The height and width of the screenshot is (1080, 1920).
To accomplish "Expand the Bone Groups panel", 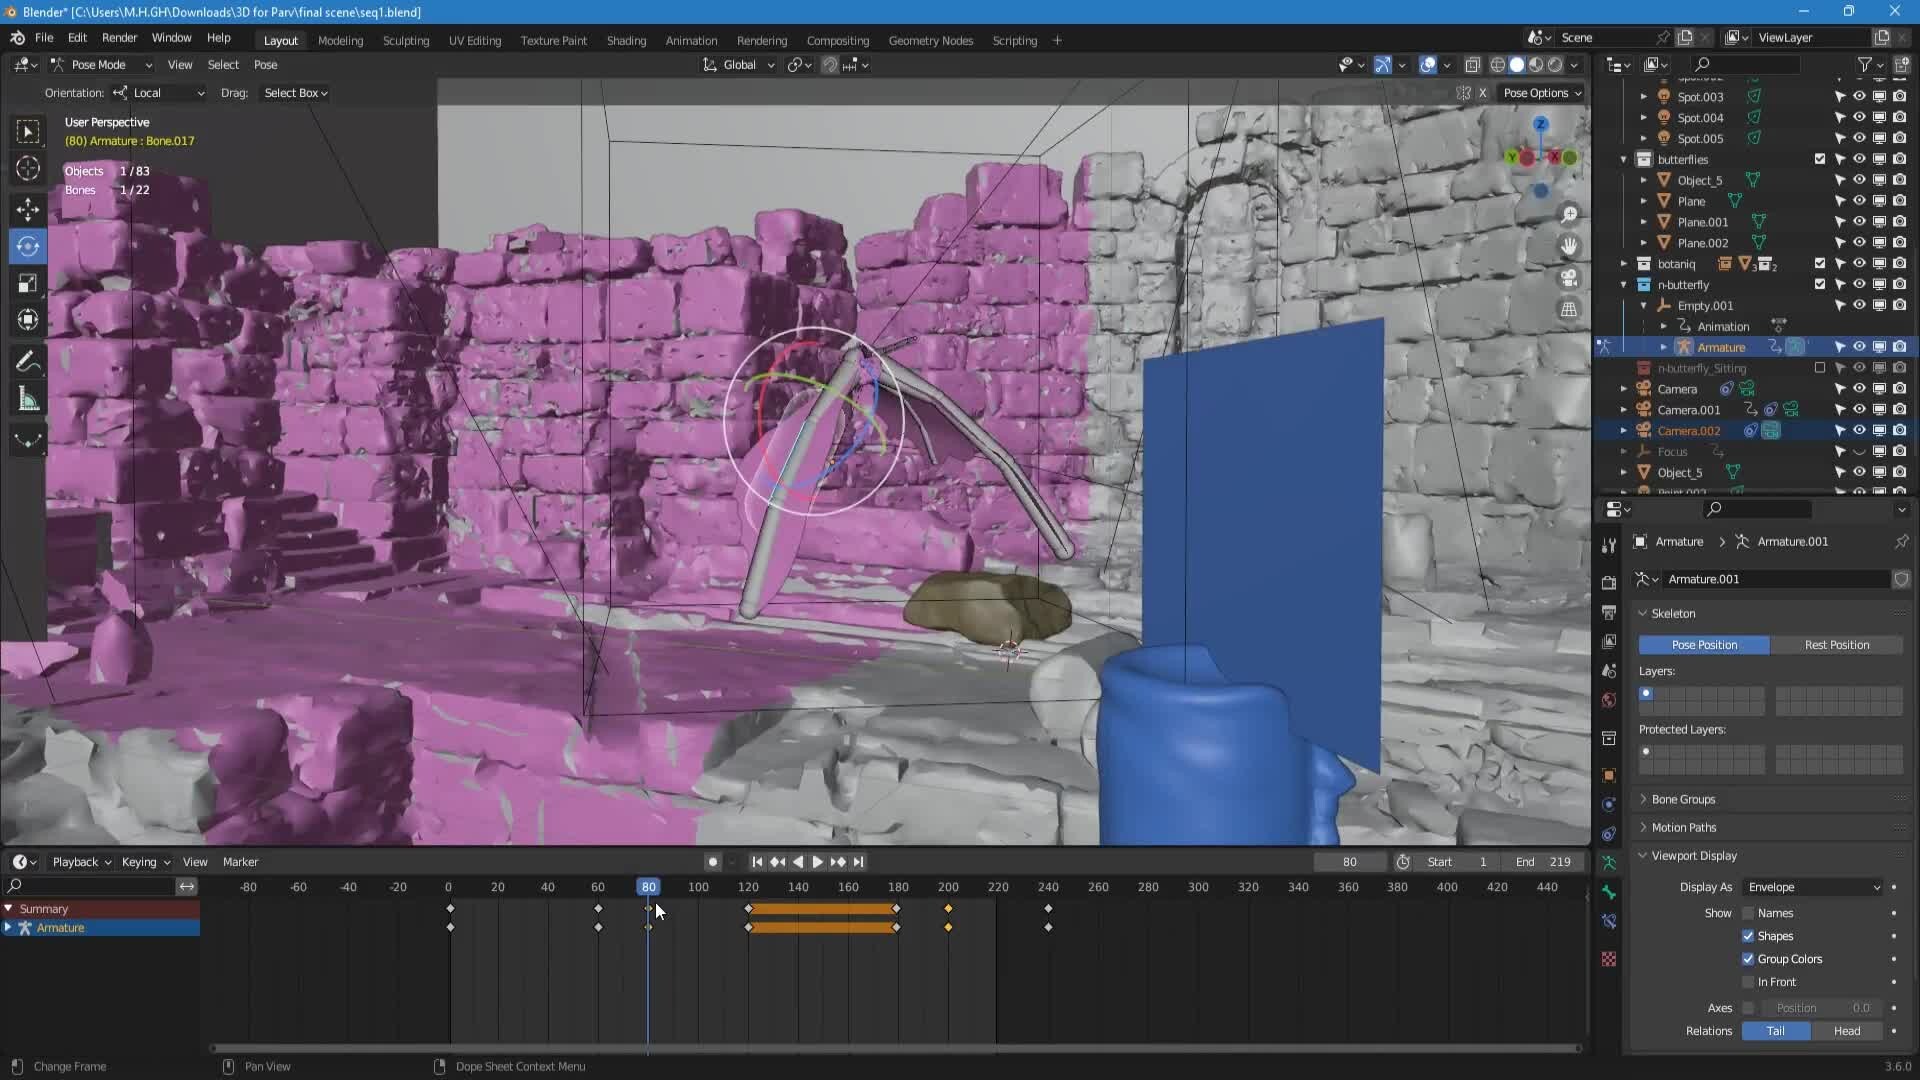I will pos(1683,799).
